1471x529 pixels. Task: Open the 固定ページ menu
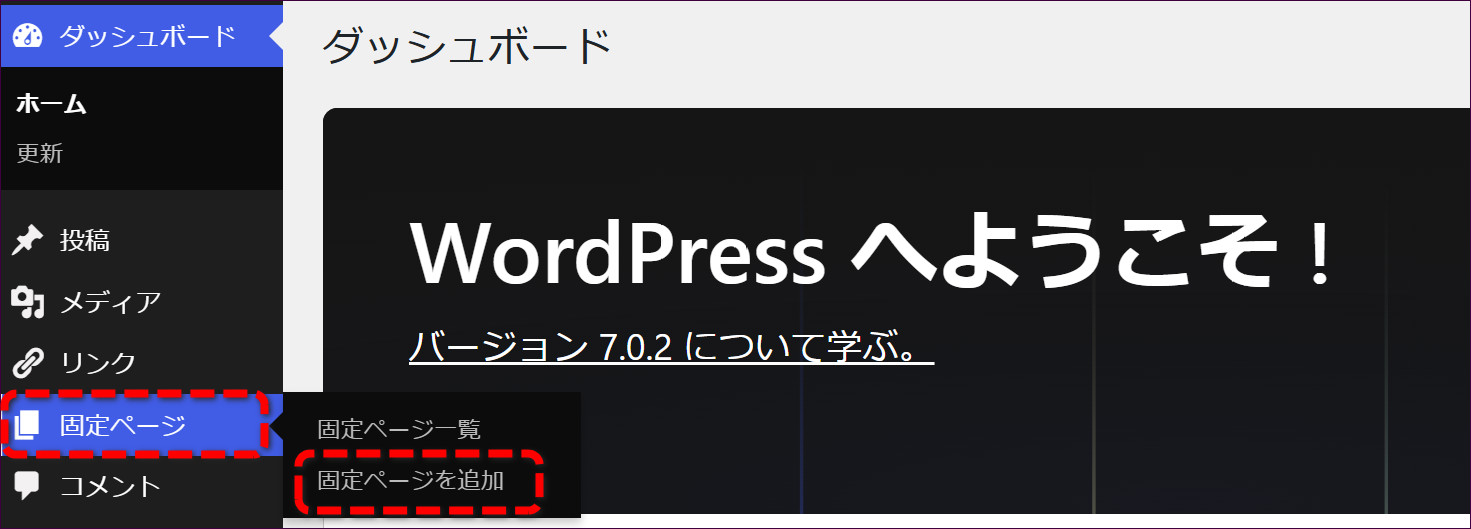tap(142, 425)
